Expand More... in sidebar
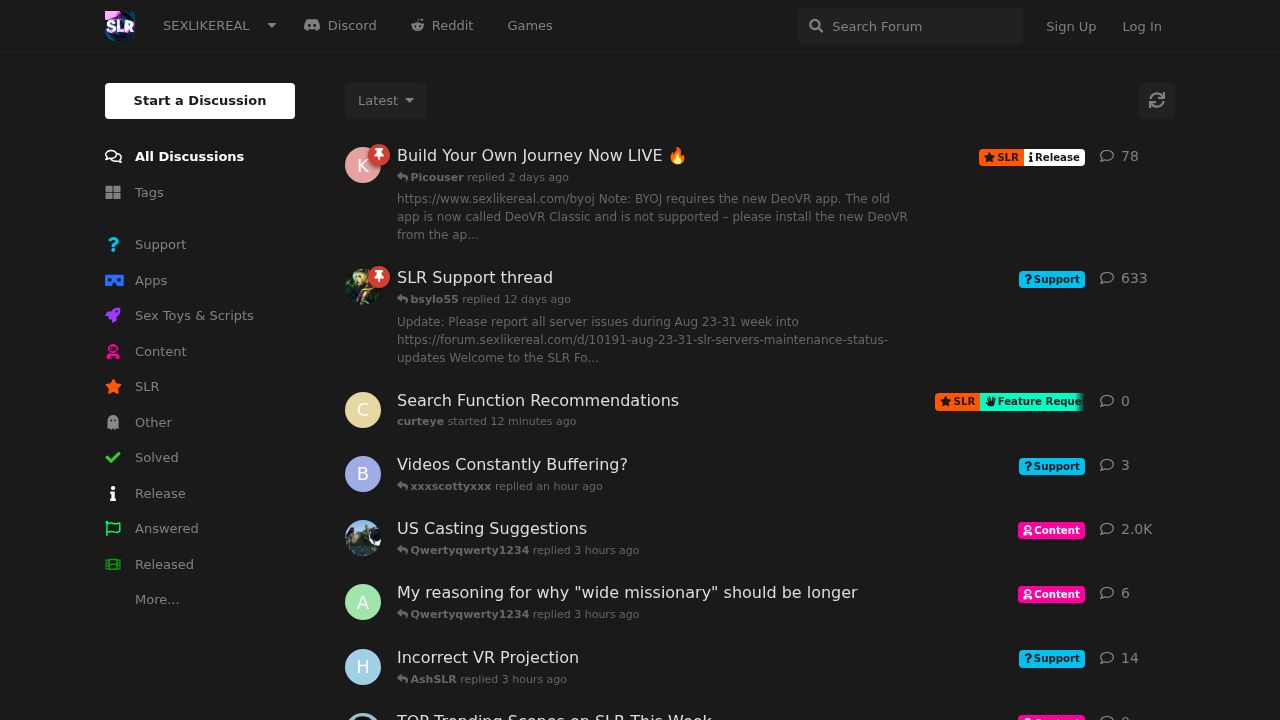The image size is (1280, 720). 157,599
